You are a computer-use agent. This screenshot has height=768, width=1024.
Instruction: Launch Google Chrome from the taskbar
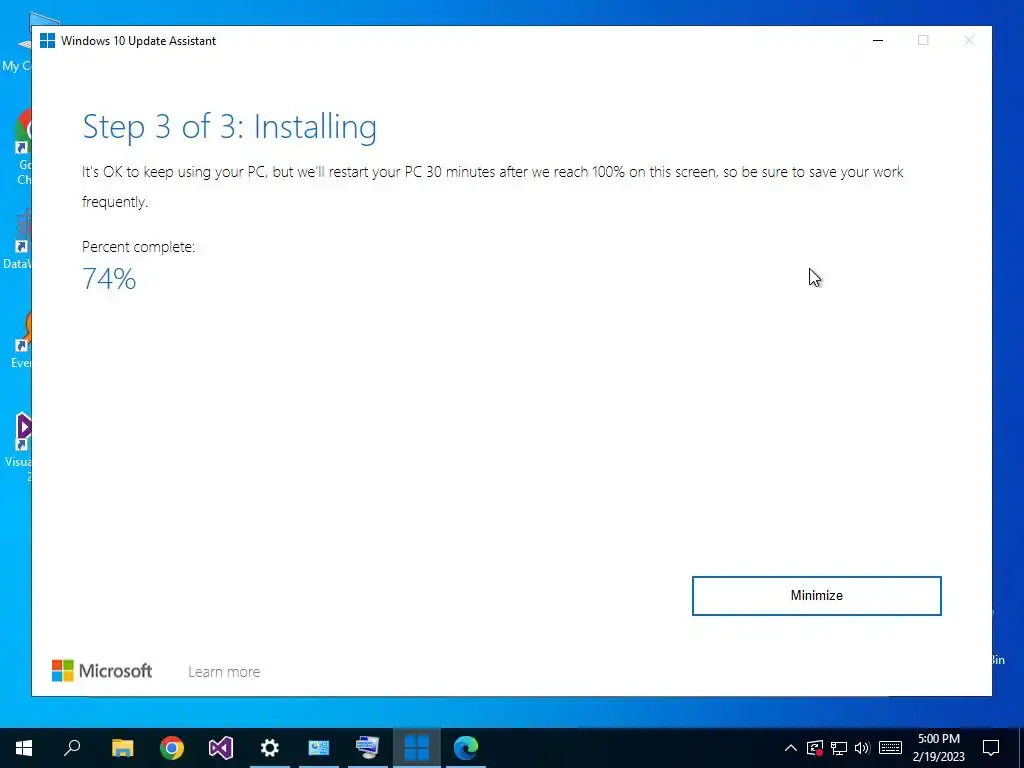172,748
